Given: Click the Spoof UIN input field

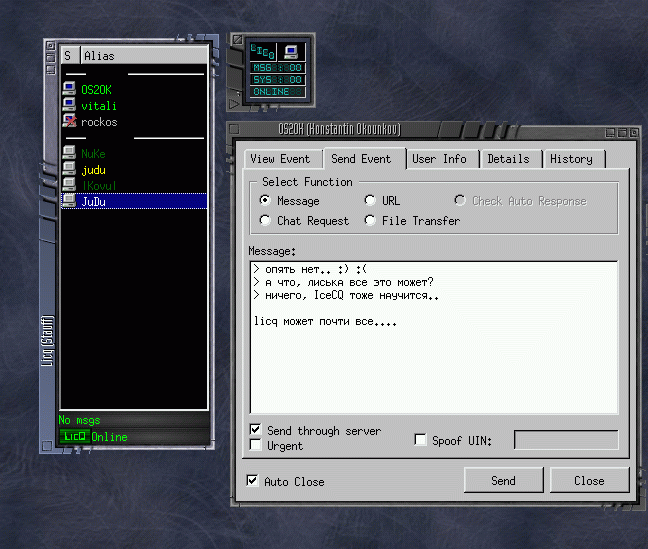Looking at the screenshot, I should pyautogui.click(x=566, y=440).
